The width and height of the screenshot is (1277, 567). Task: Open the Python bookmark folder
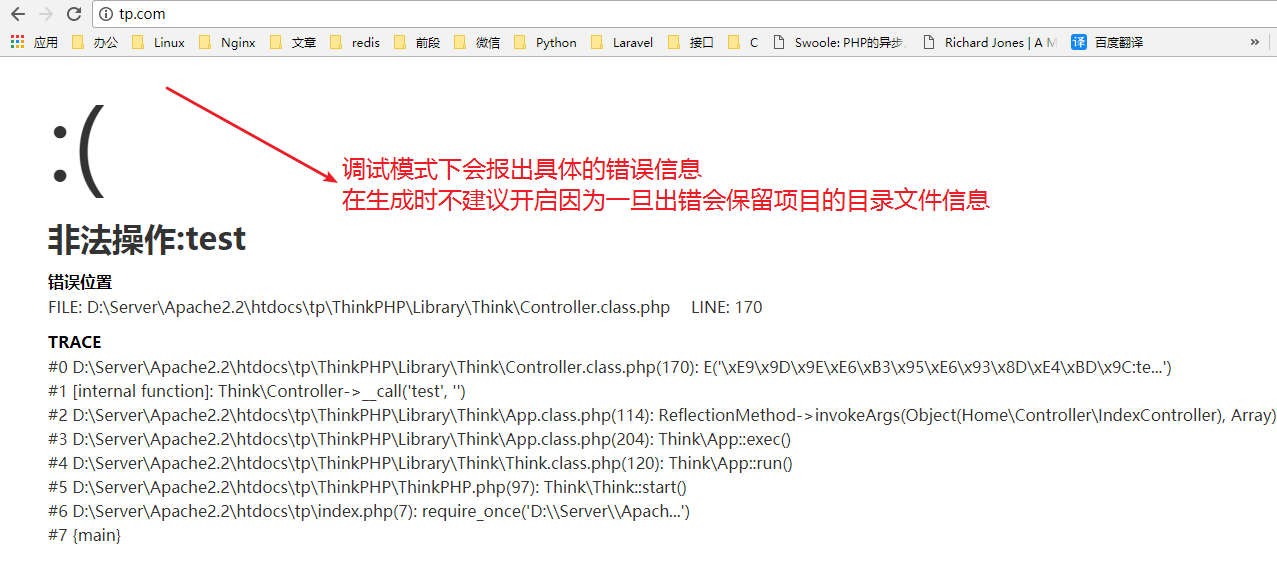tap(545, 42)
